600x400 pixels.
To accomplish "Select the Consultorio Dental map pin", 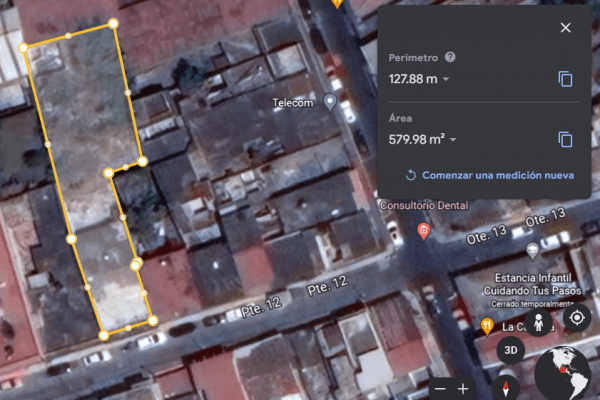I will (x=423, y=232).
